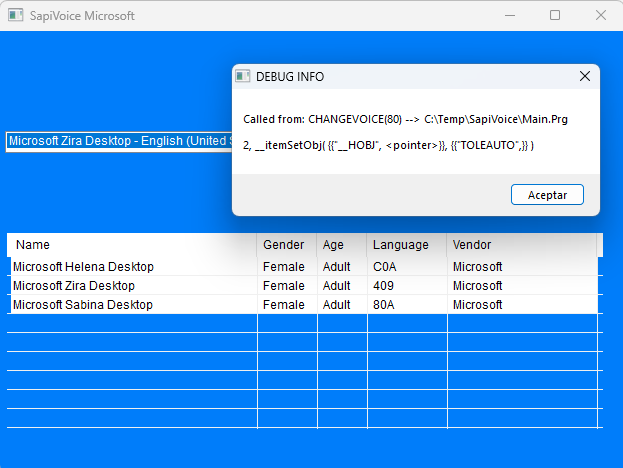Select the Microsoft Helena Desktop row
This screenshot has height=468, width=623.
304,267
